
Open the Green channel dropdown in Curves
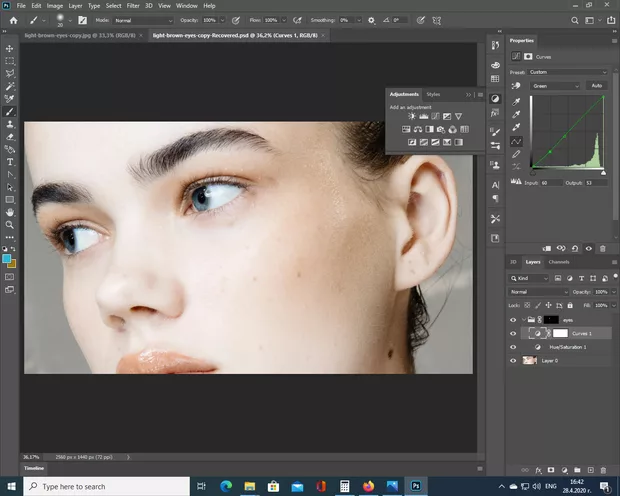(554, 86)
